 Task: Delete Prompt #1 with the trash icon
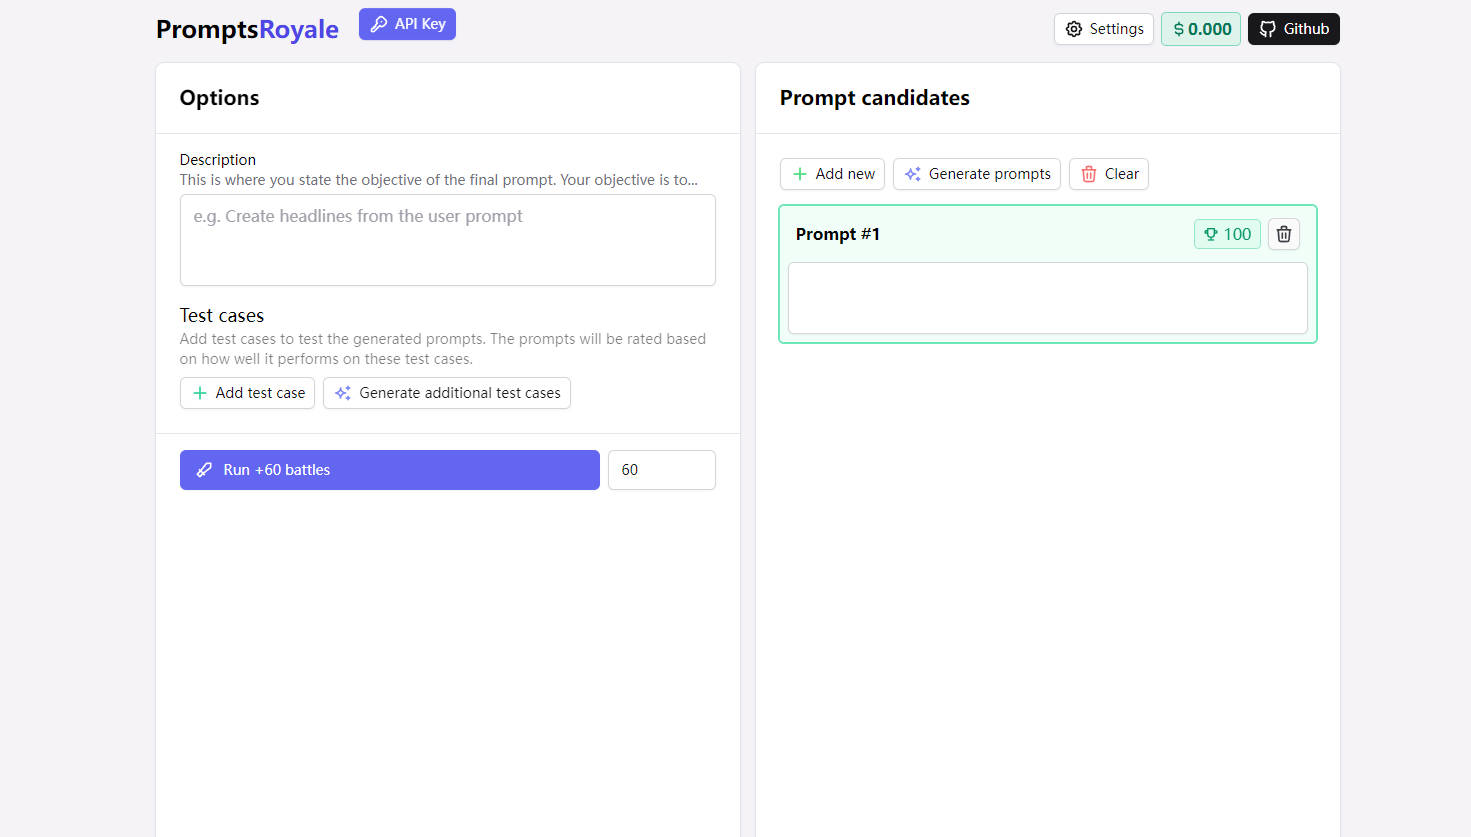1283,234
